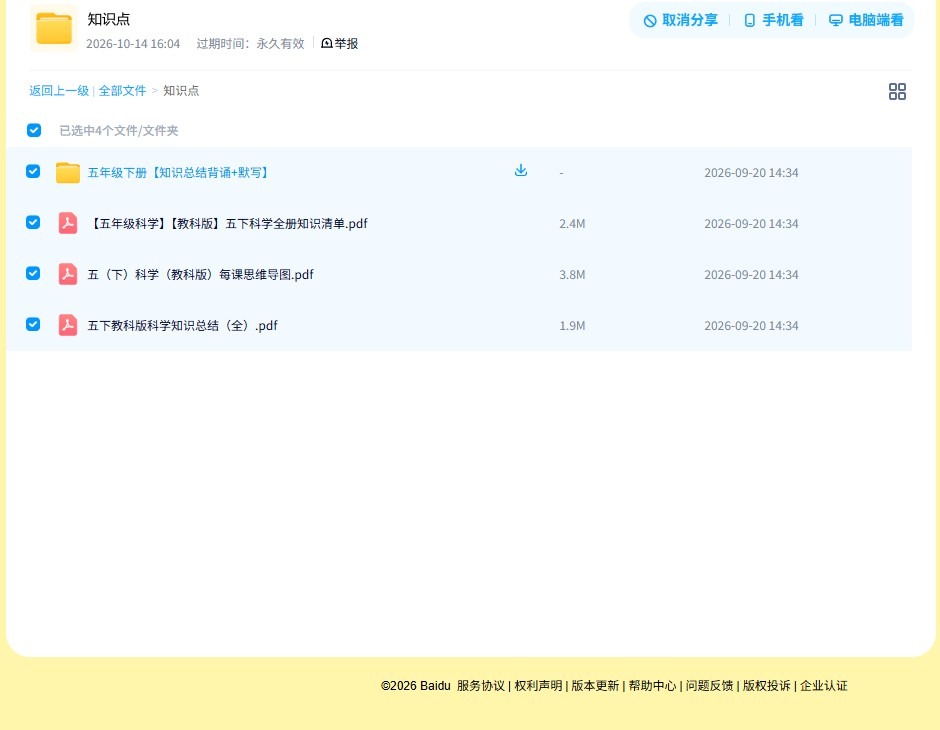Open 电脑端看 desktop viewing option
This screenshot has width=940, height=730.
pos(866,20)
